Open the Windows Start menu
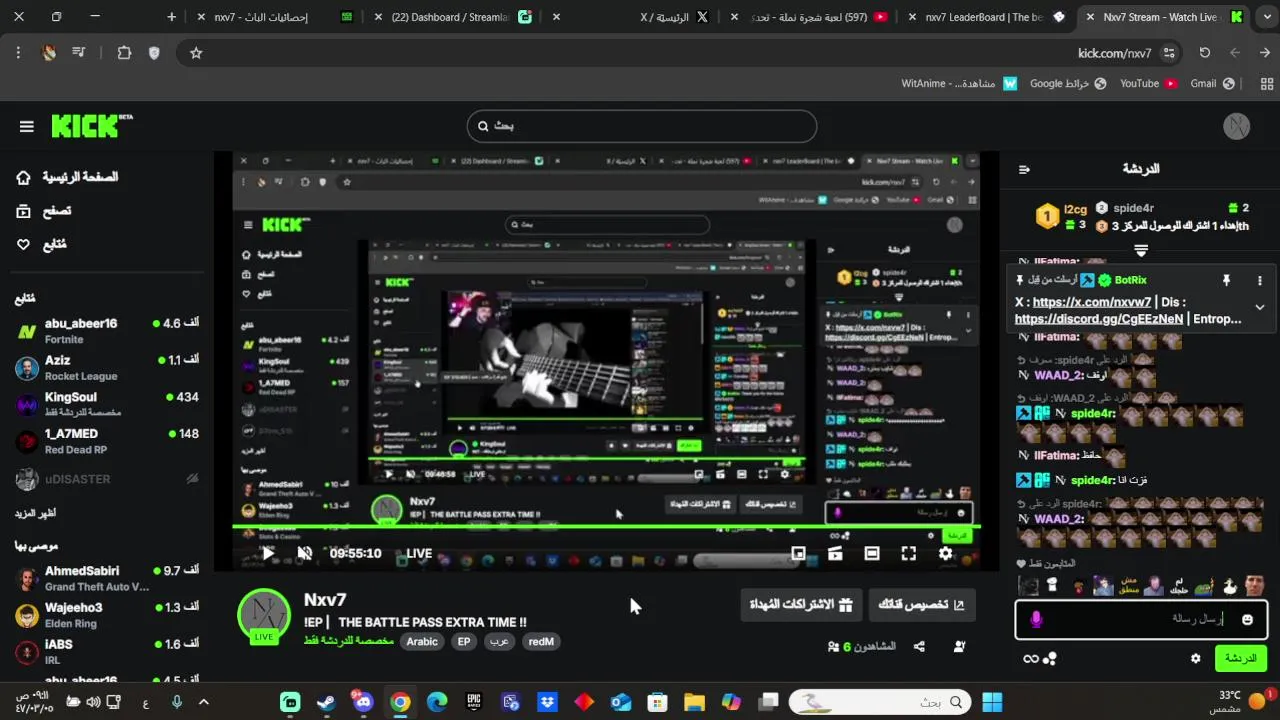This screenshot has height=720, width=1280. (992, 702)
